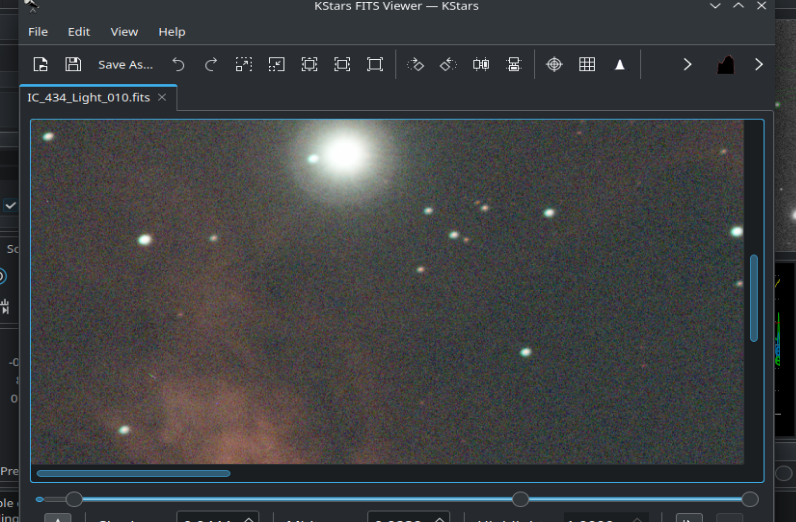
Task: Expand the rightmost toolbar overflow chevron
Action: click(x=759, y=64)
